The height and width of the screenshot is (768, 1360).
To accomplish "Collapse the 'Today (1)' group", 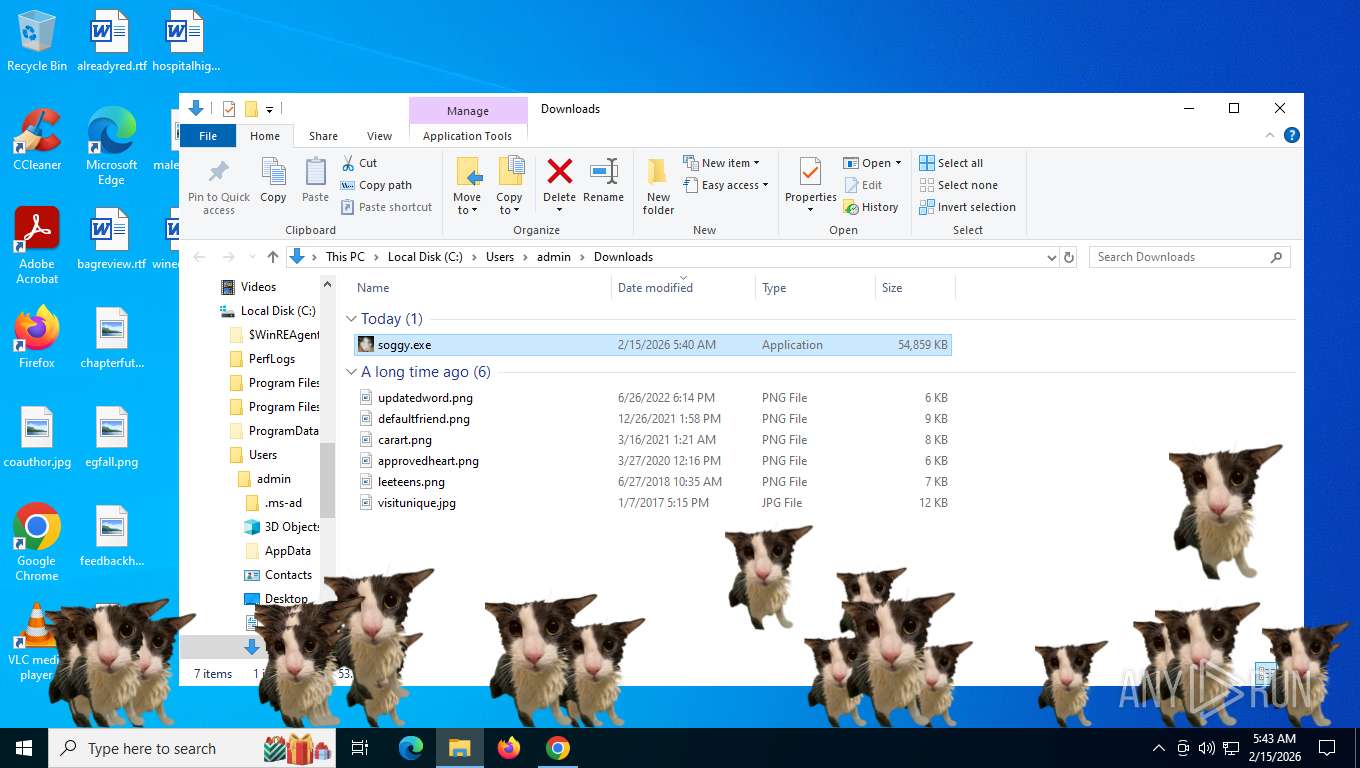I will 351,319.
